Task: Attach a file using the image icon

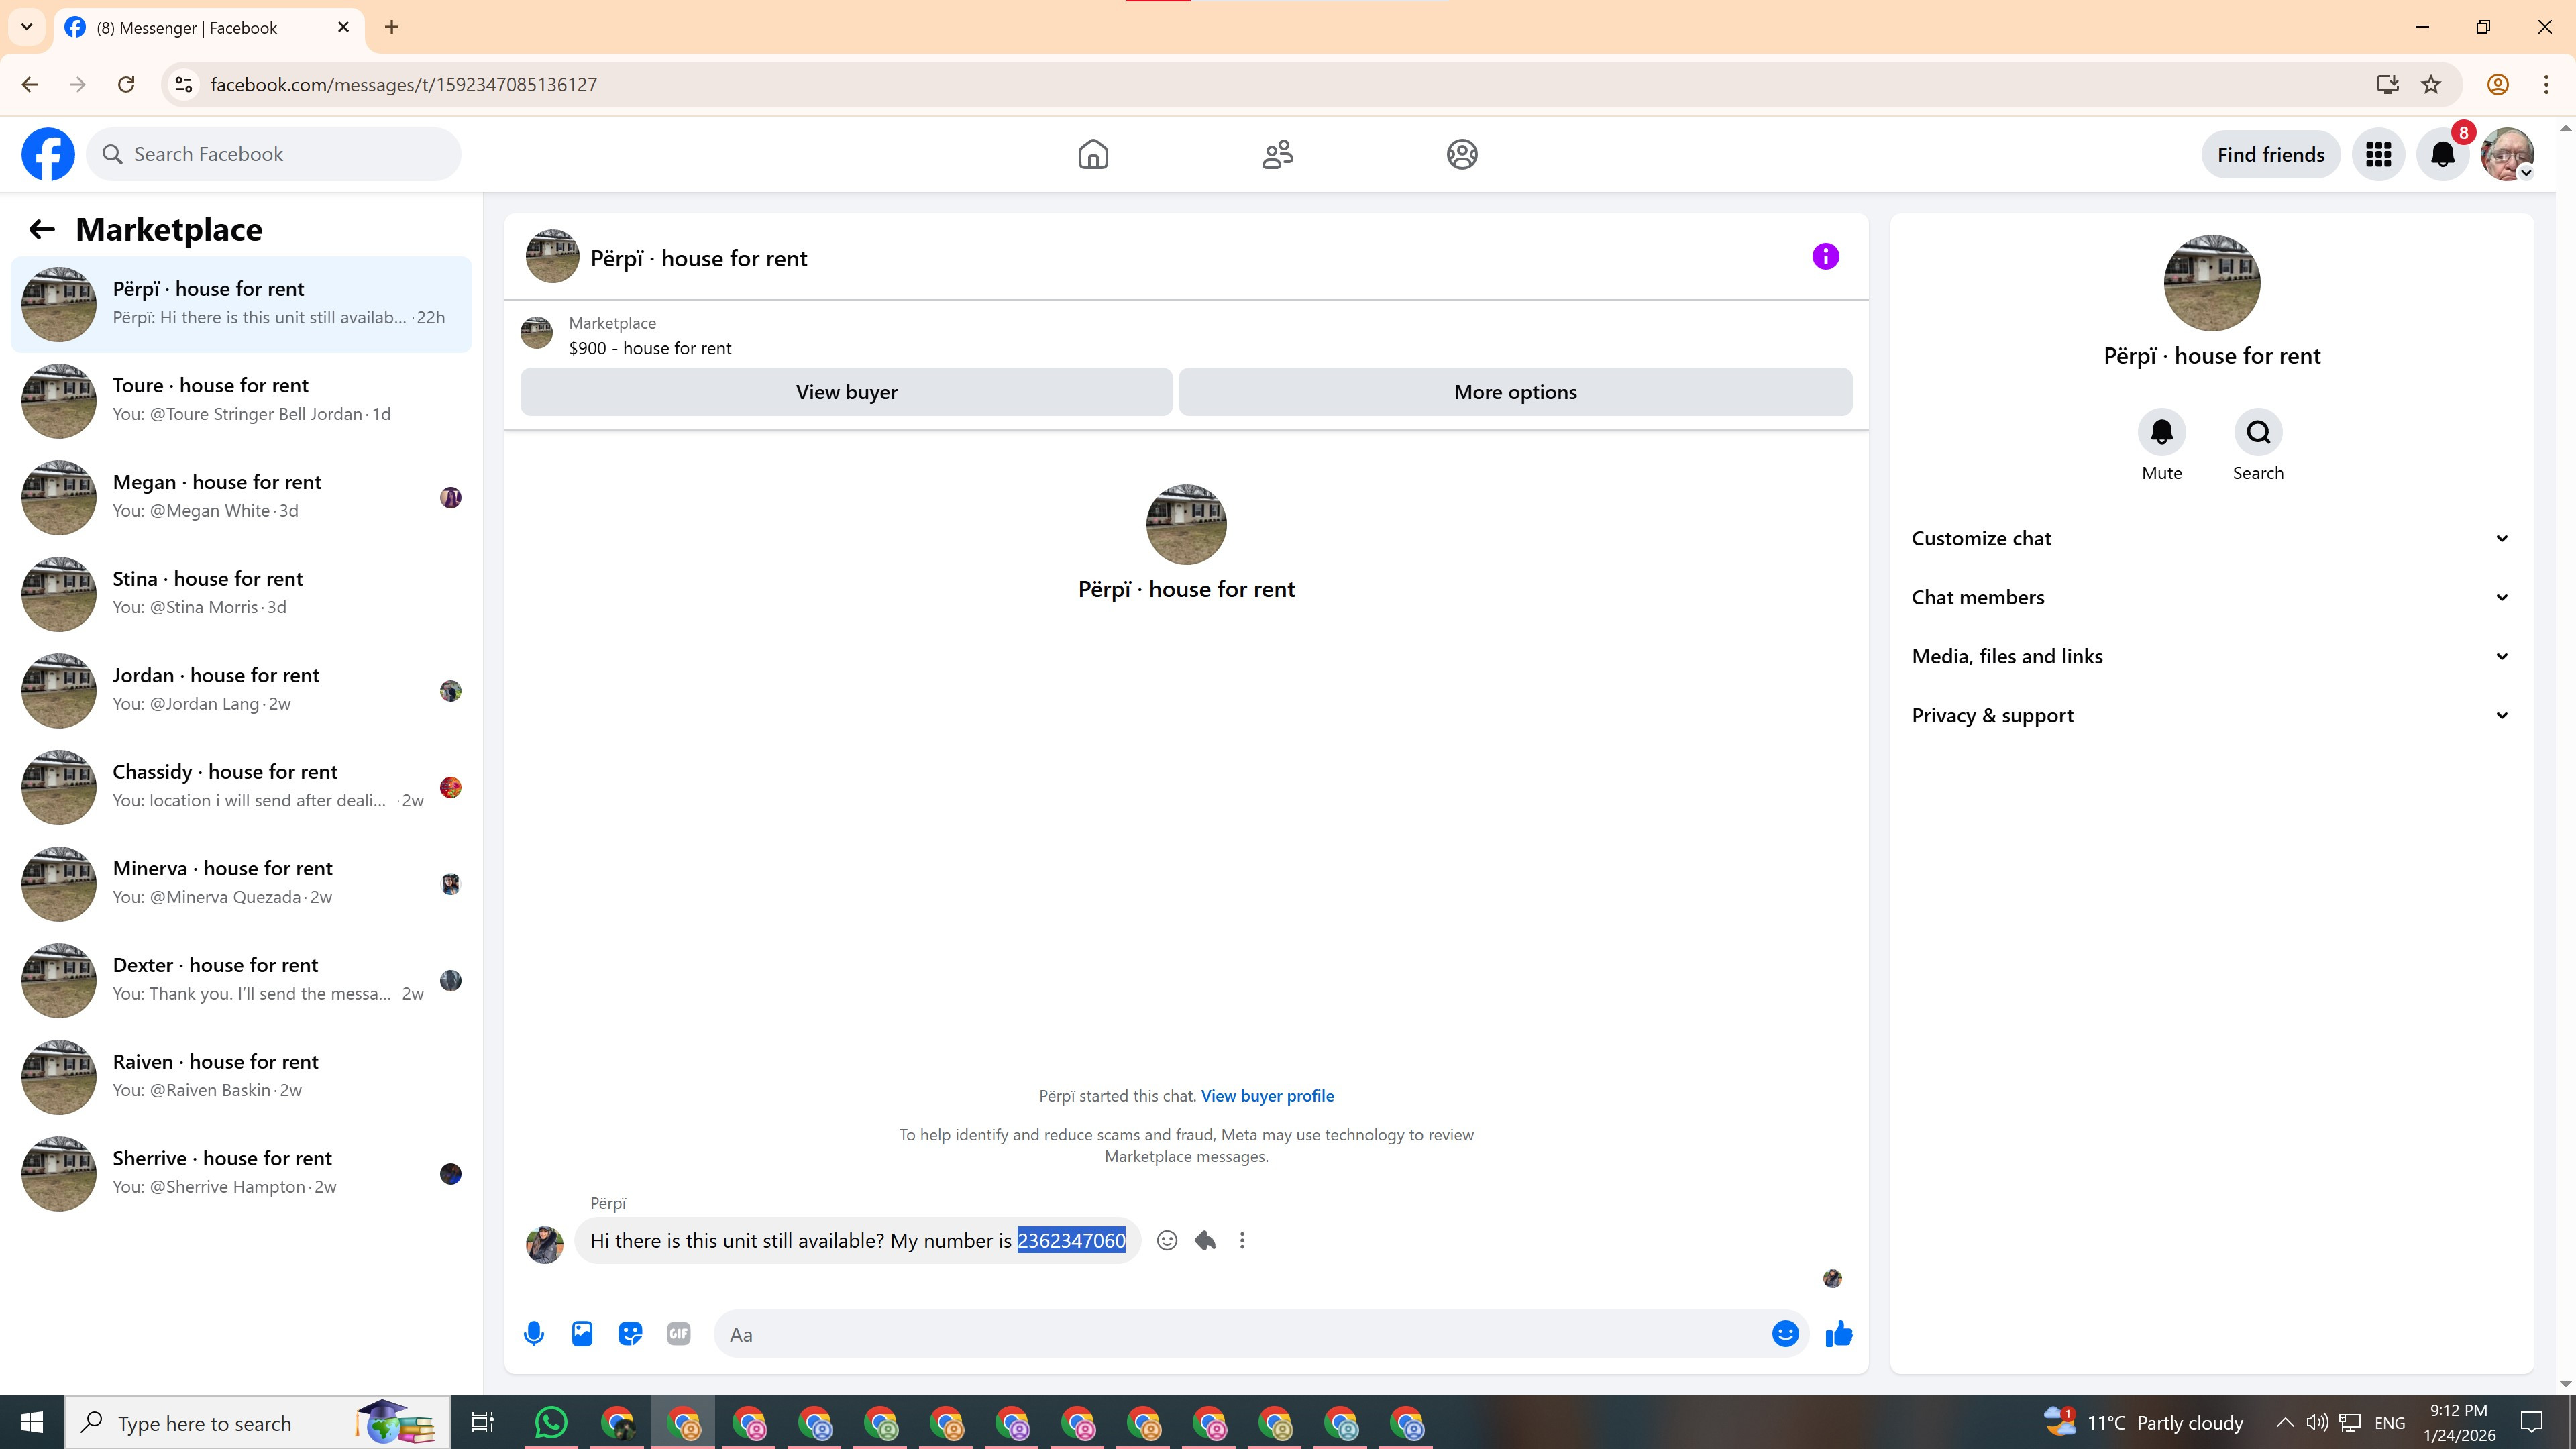Action: [582, 1334]
